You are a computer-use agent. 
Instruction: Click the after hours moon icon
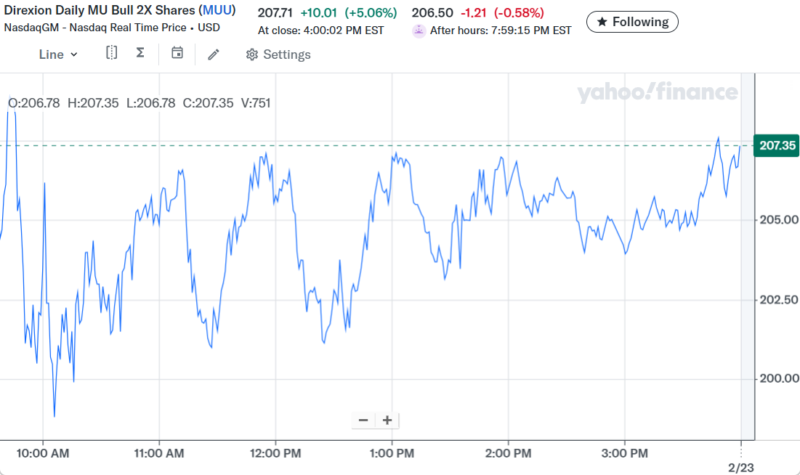point(419,30)
